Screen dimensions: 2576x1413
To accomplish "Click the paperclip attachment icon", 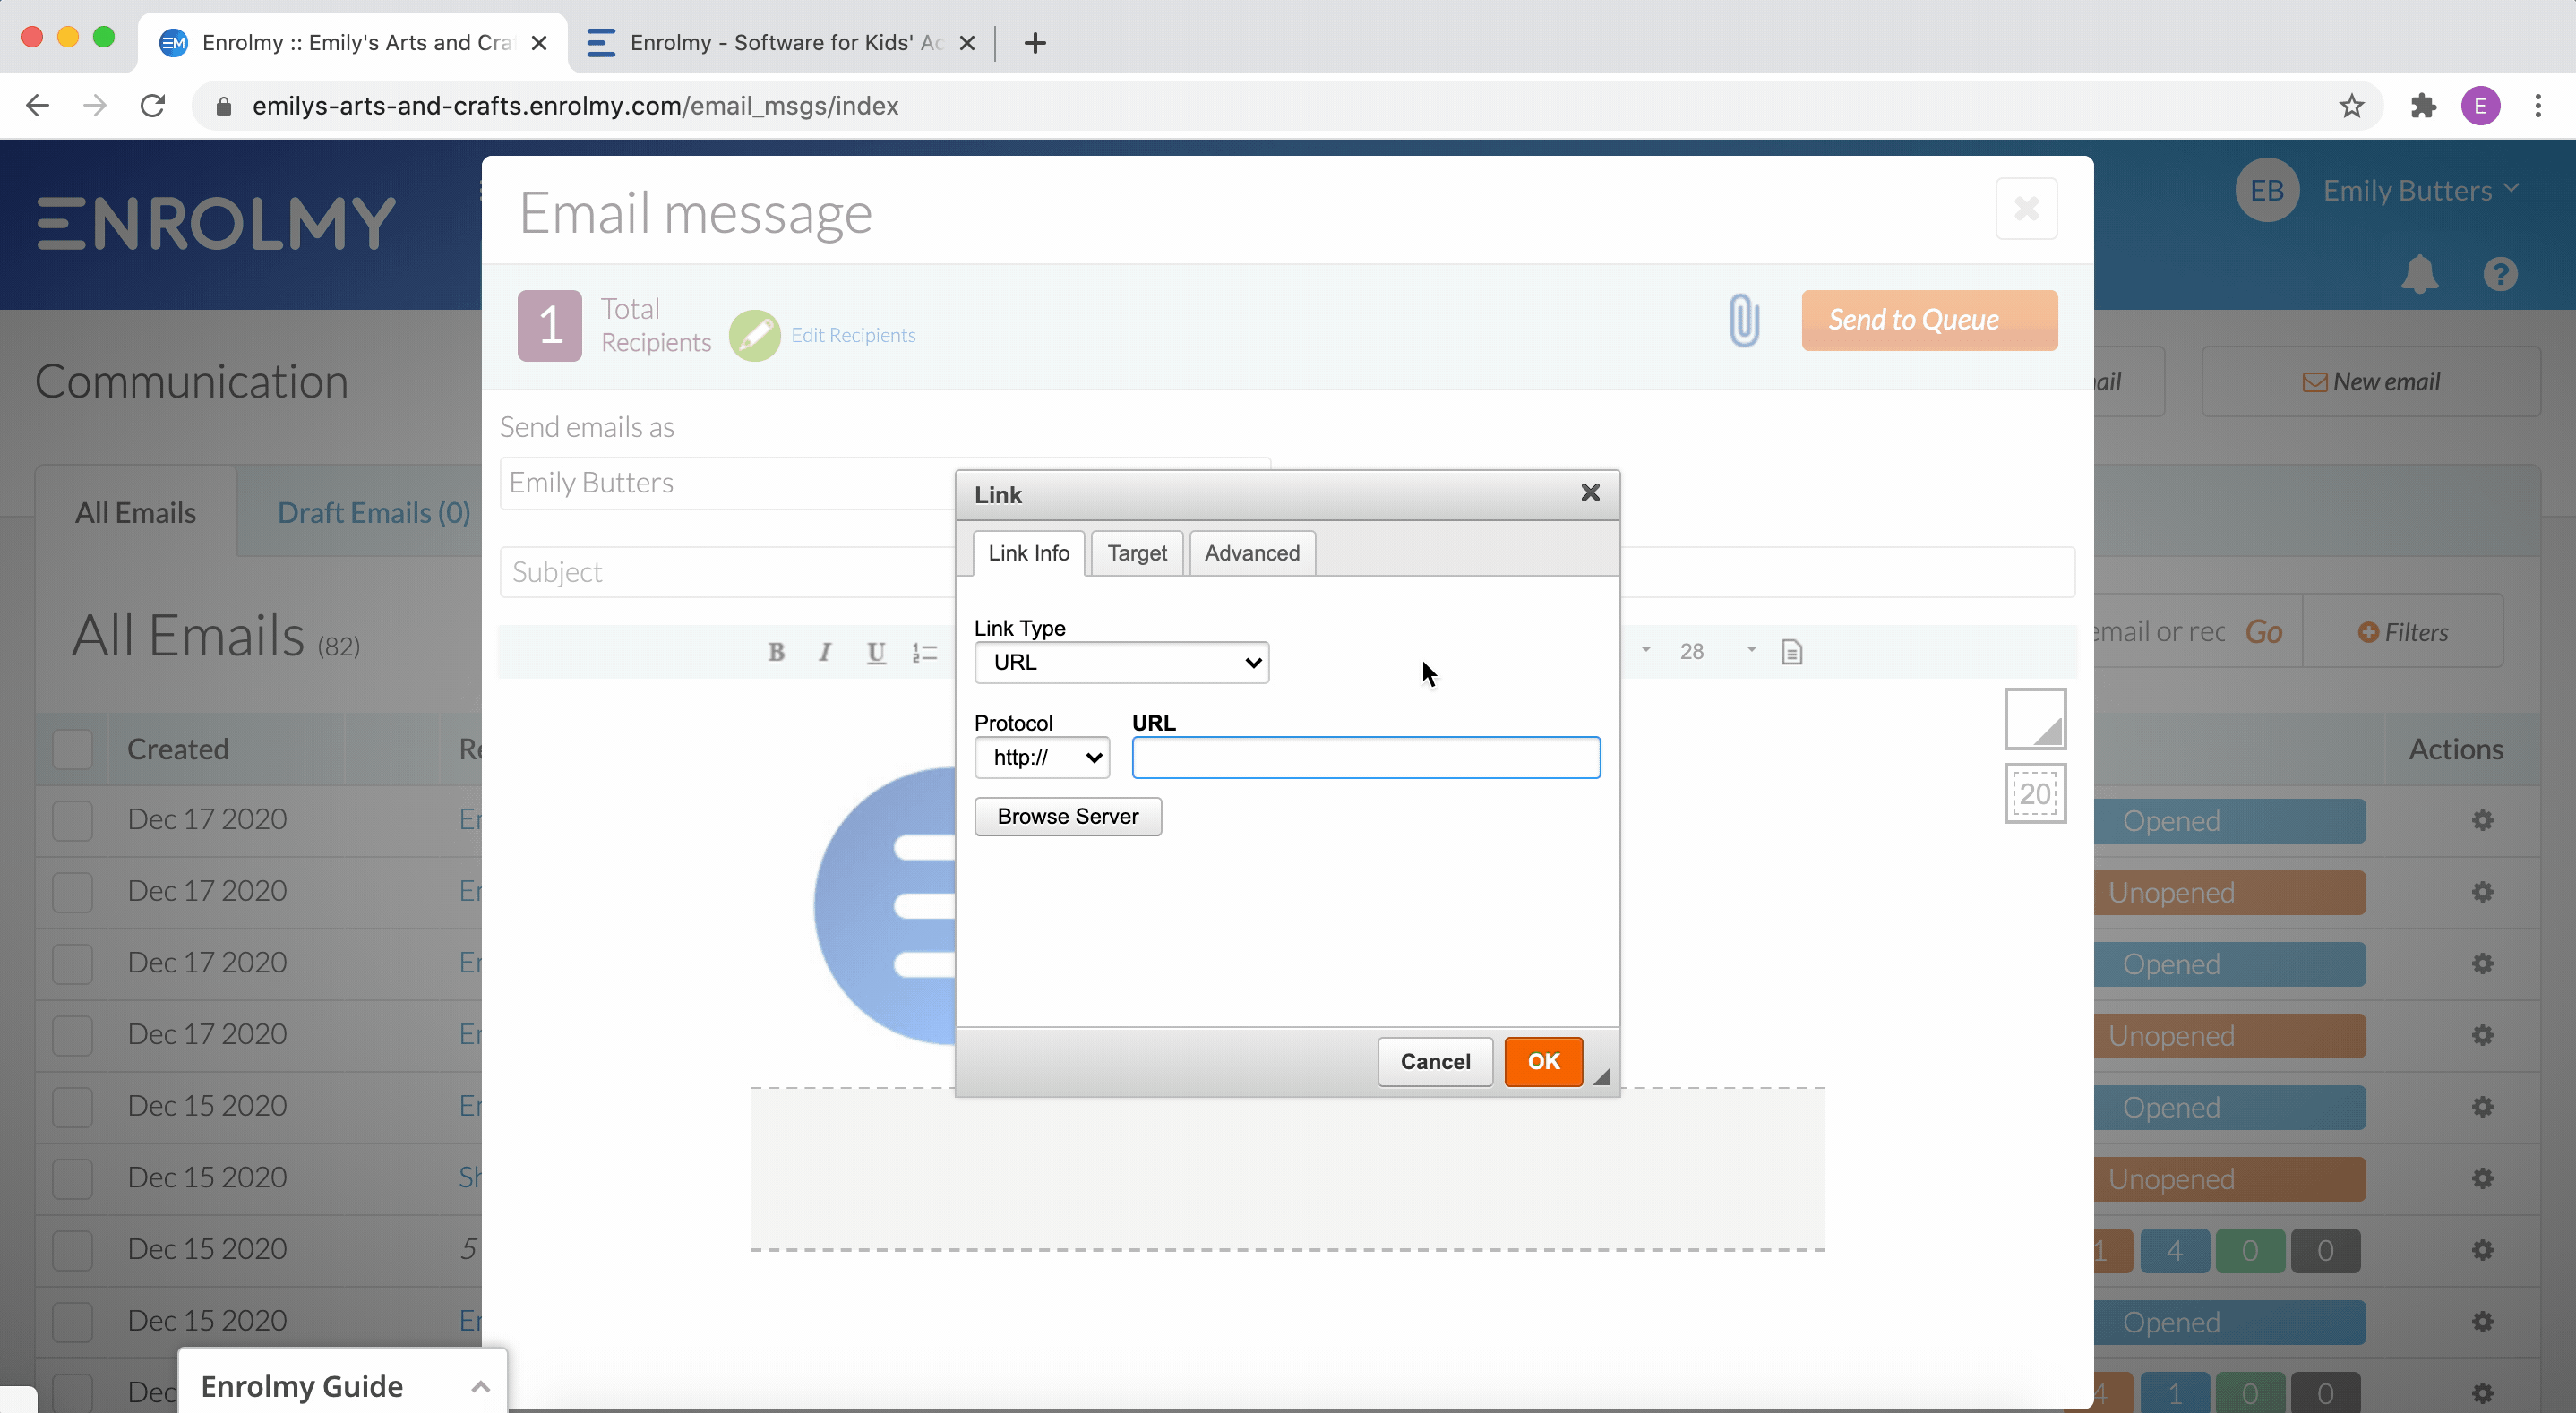I will [x=1744, y=320].
